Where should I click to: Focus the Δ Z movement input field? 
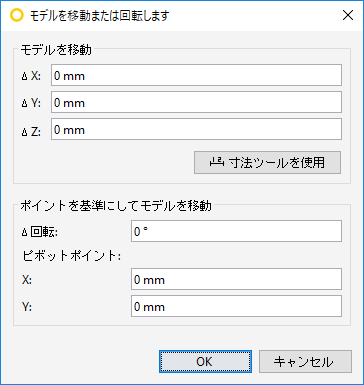[x=196, y=129]
